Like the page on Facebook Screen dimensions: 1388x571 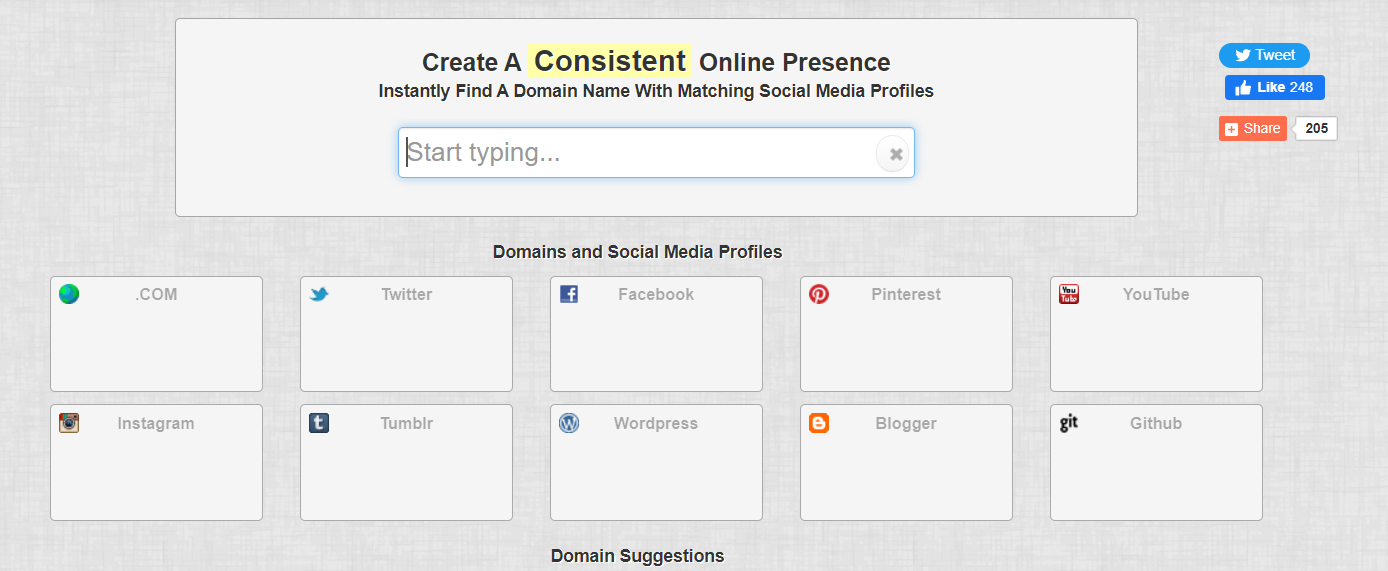click(1275, 87)
